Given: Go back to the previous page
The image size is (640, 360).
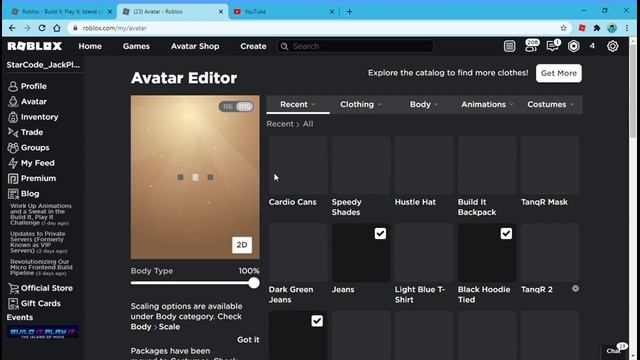Looking at the screenshot, I should pos(12,28).
